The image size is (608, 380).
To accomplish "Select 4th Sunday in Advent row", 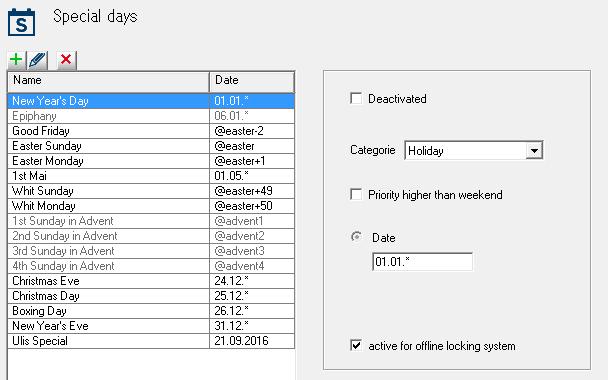I will click(x=151, y=266).
